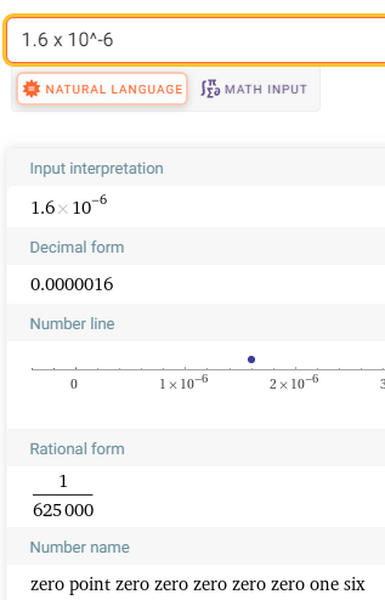Click the 2×10⁻⁶ number line label
Image resolution: width=385 pixels, height=600 pixels.
coord(294,382)
